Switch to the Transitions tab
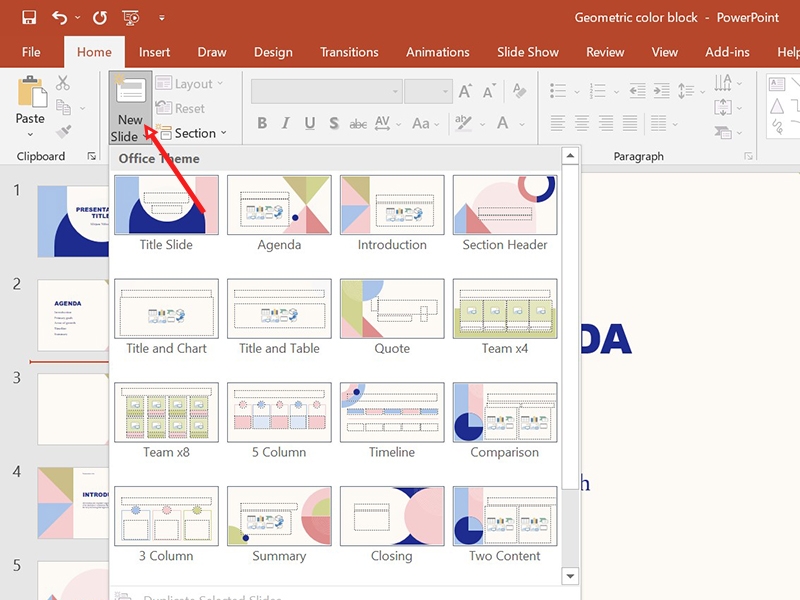The height and width of the screenshot is (600, 800). [x=349, y=52]
